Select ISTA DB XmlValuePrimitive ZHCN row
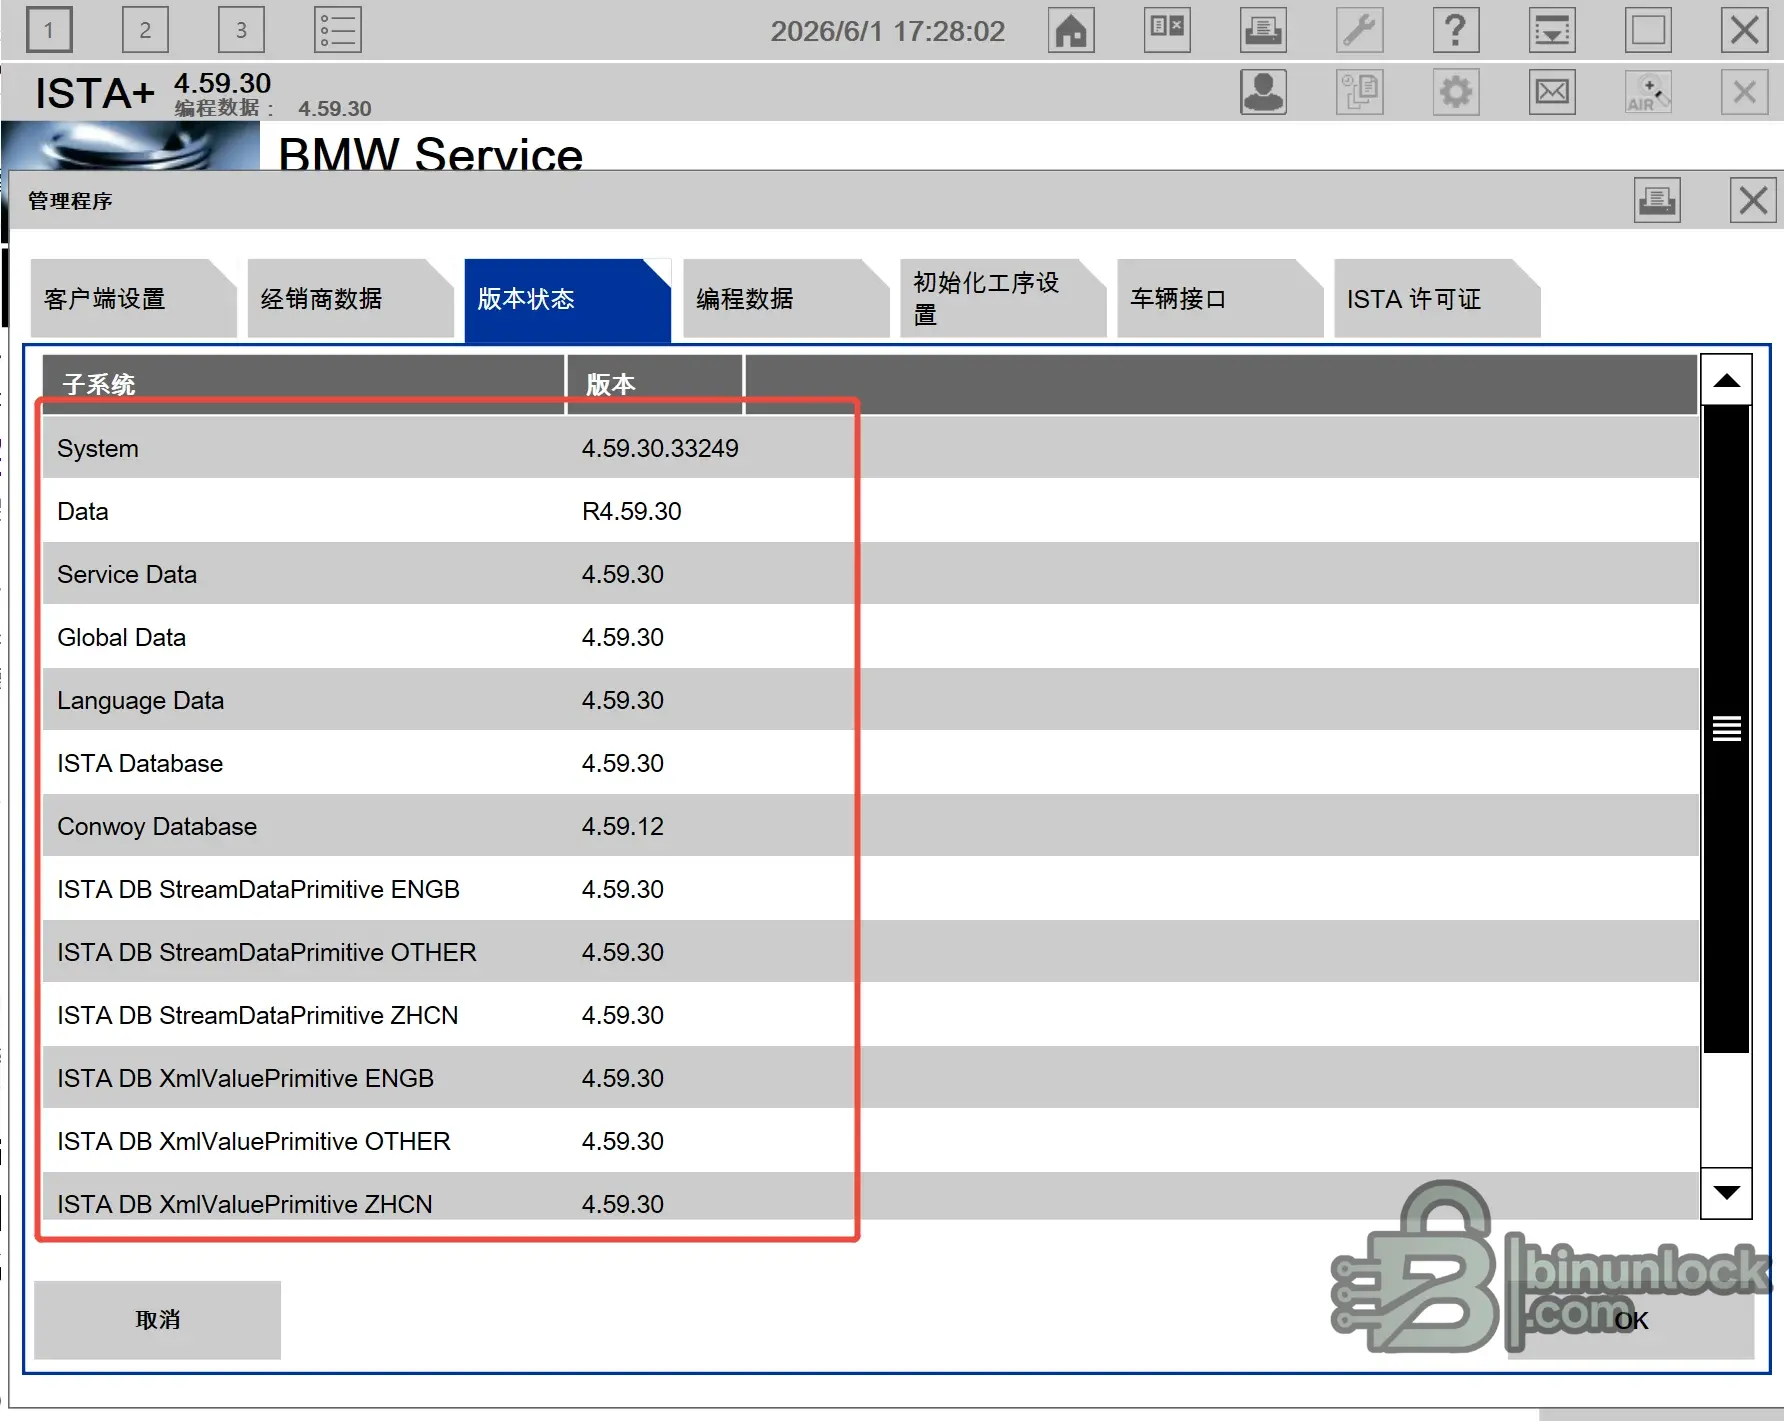Viewport: 1784px width, 1421px height. tap(870, 1197)
